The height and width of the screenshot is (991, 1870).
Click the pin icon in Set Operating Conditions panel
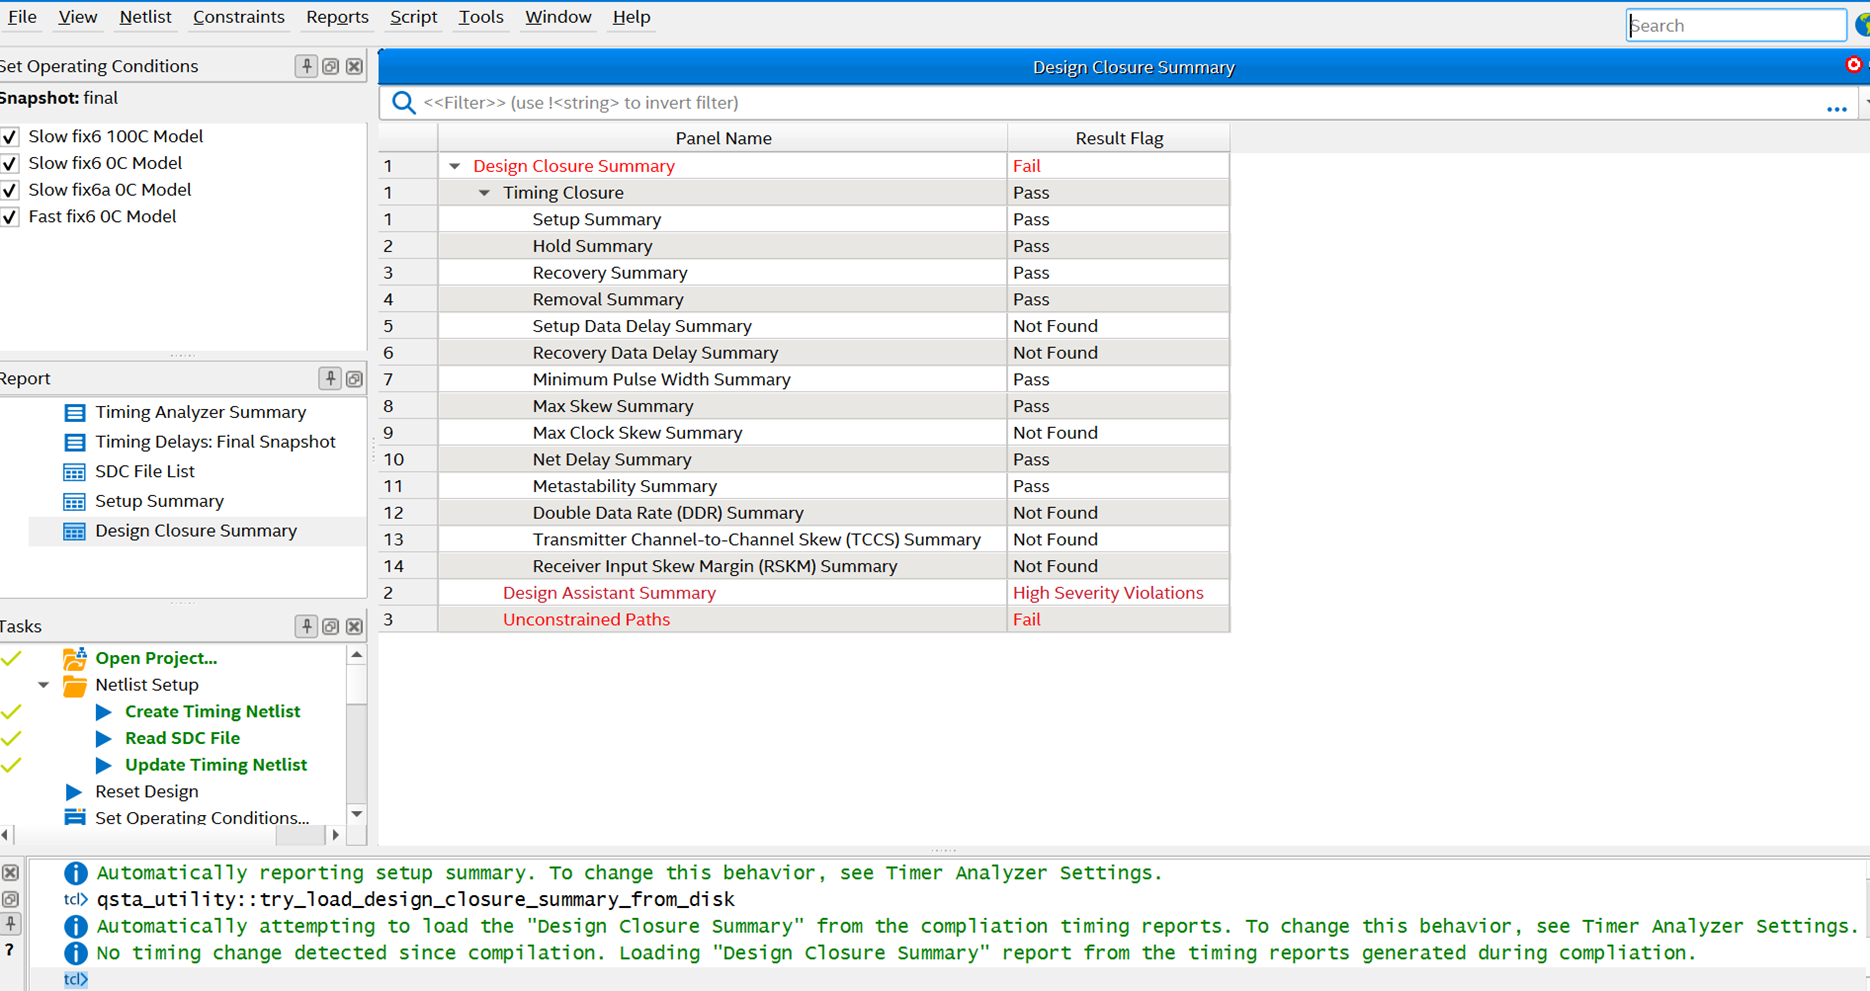pos(306,66)
